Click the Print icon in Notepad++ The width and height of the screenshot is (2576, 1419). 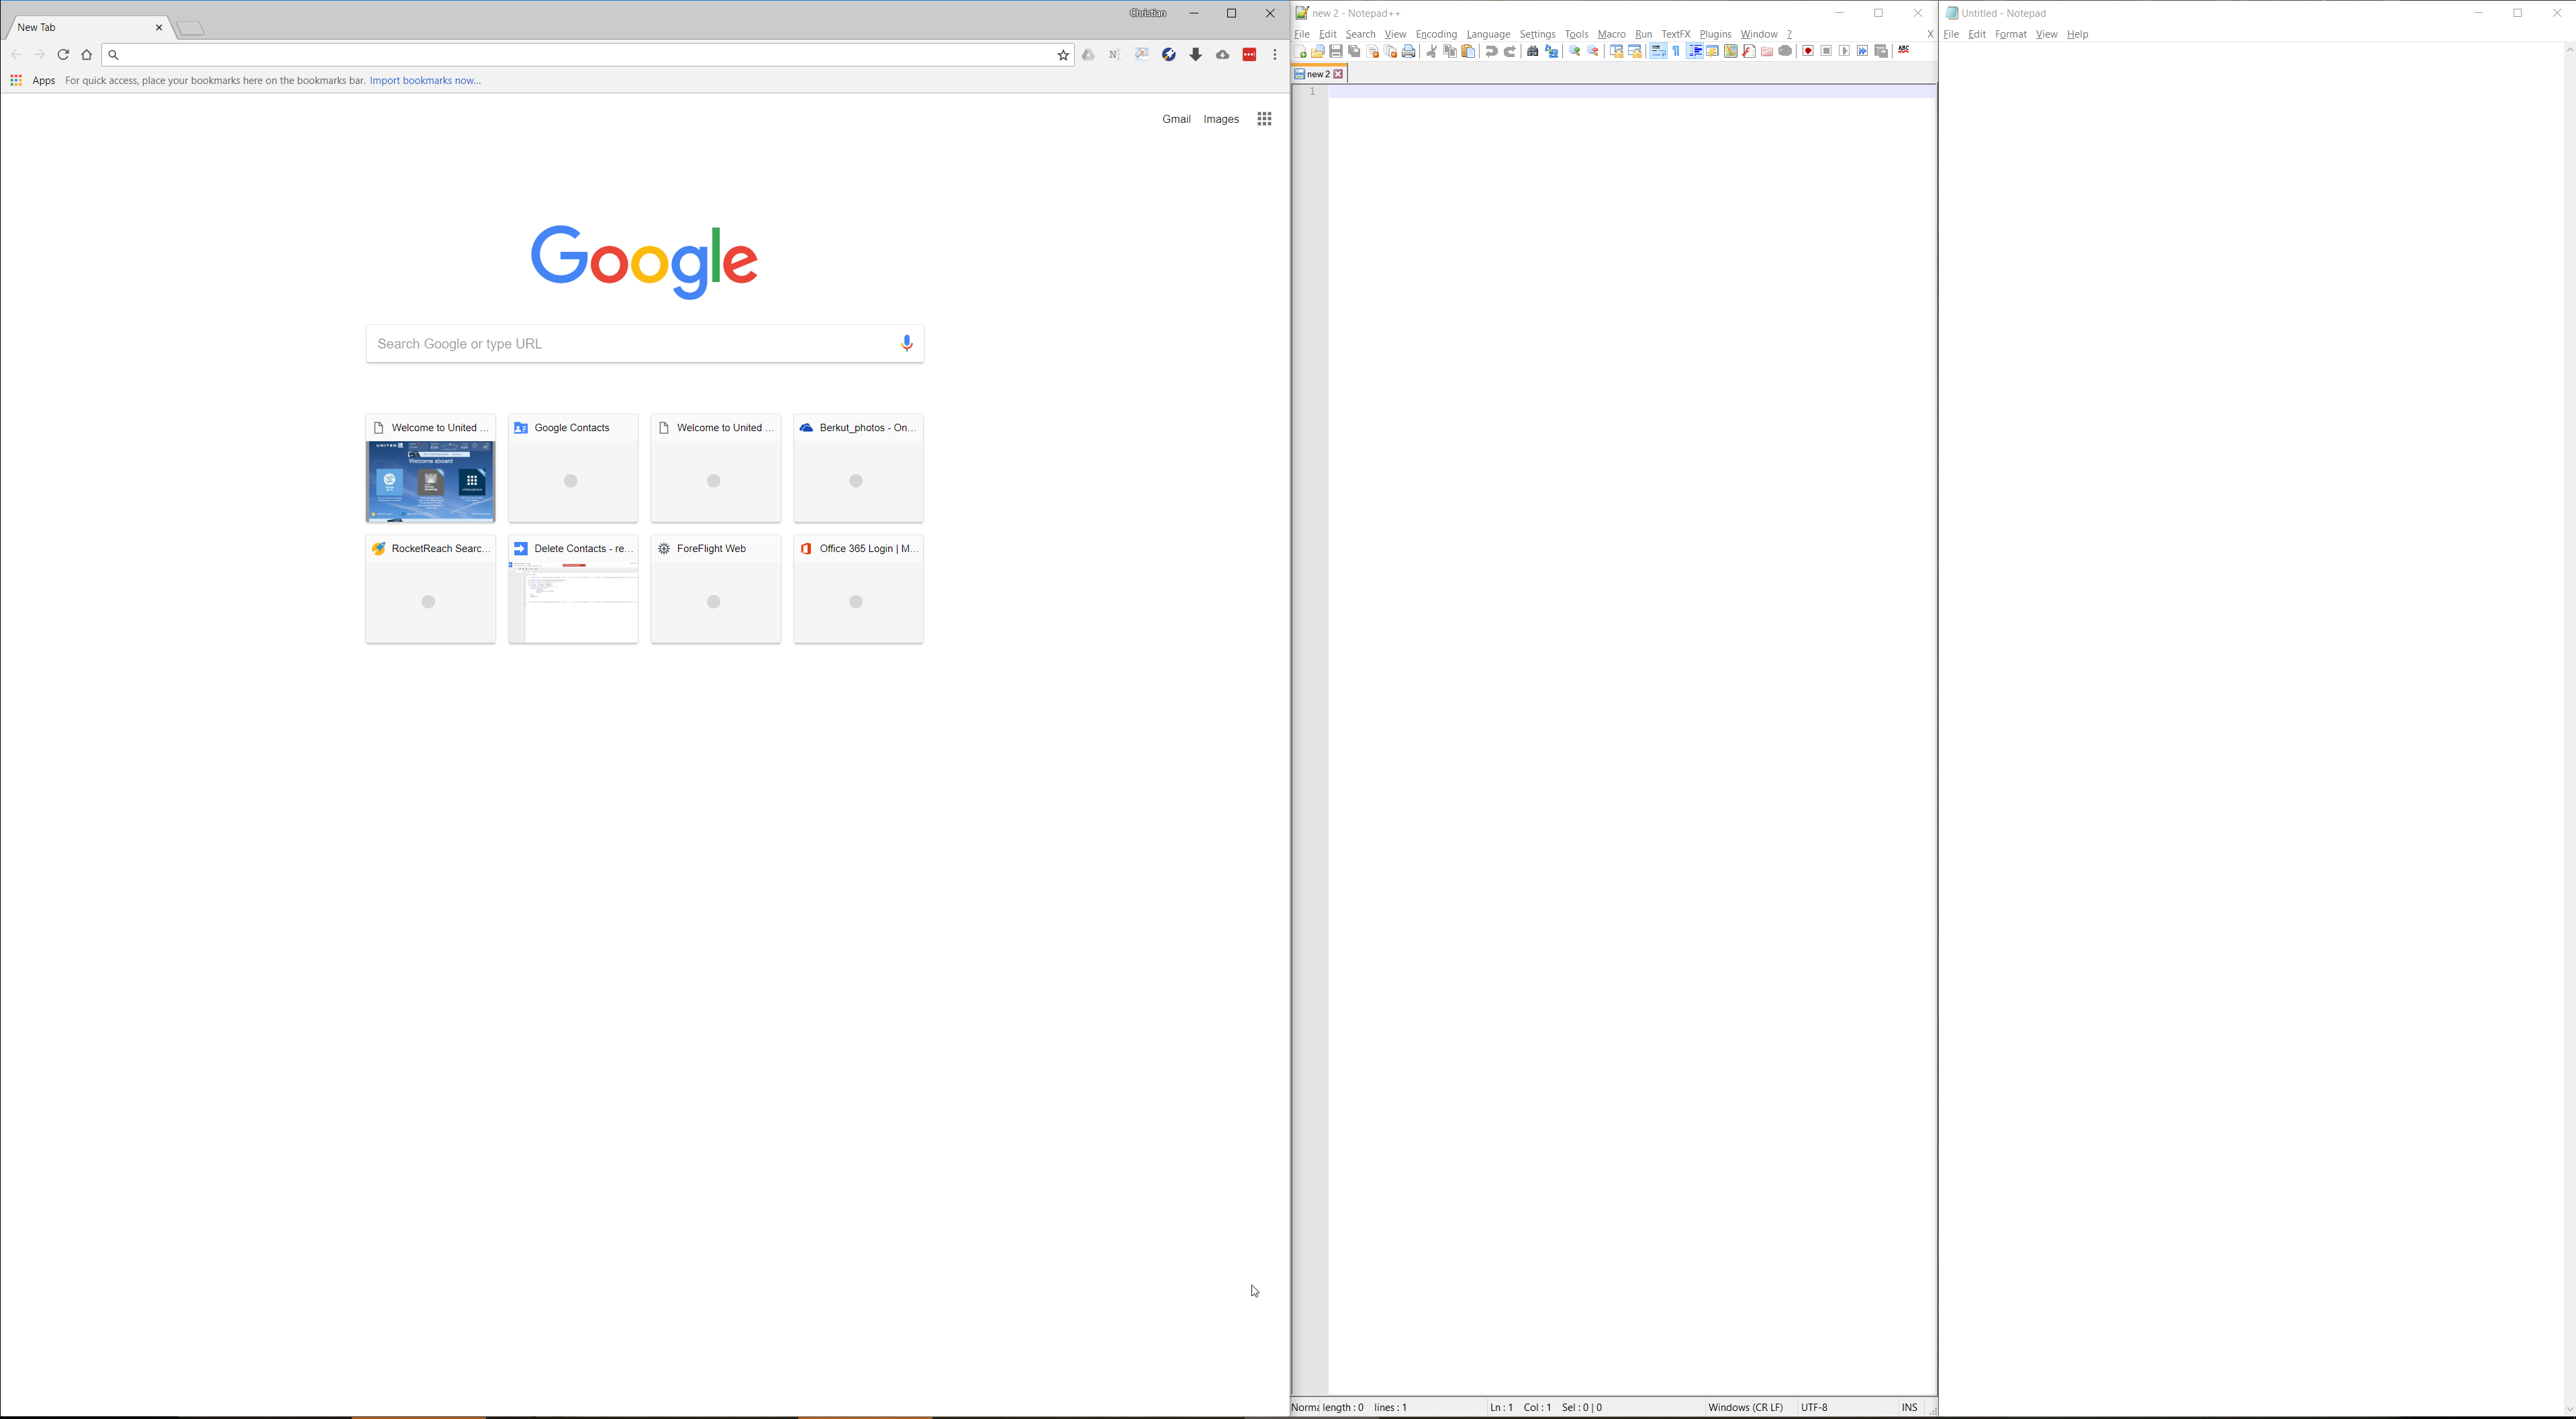pos(1409,52)
